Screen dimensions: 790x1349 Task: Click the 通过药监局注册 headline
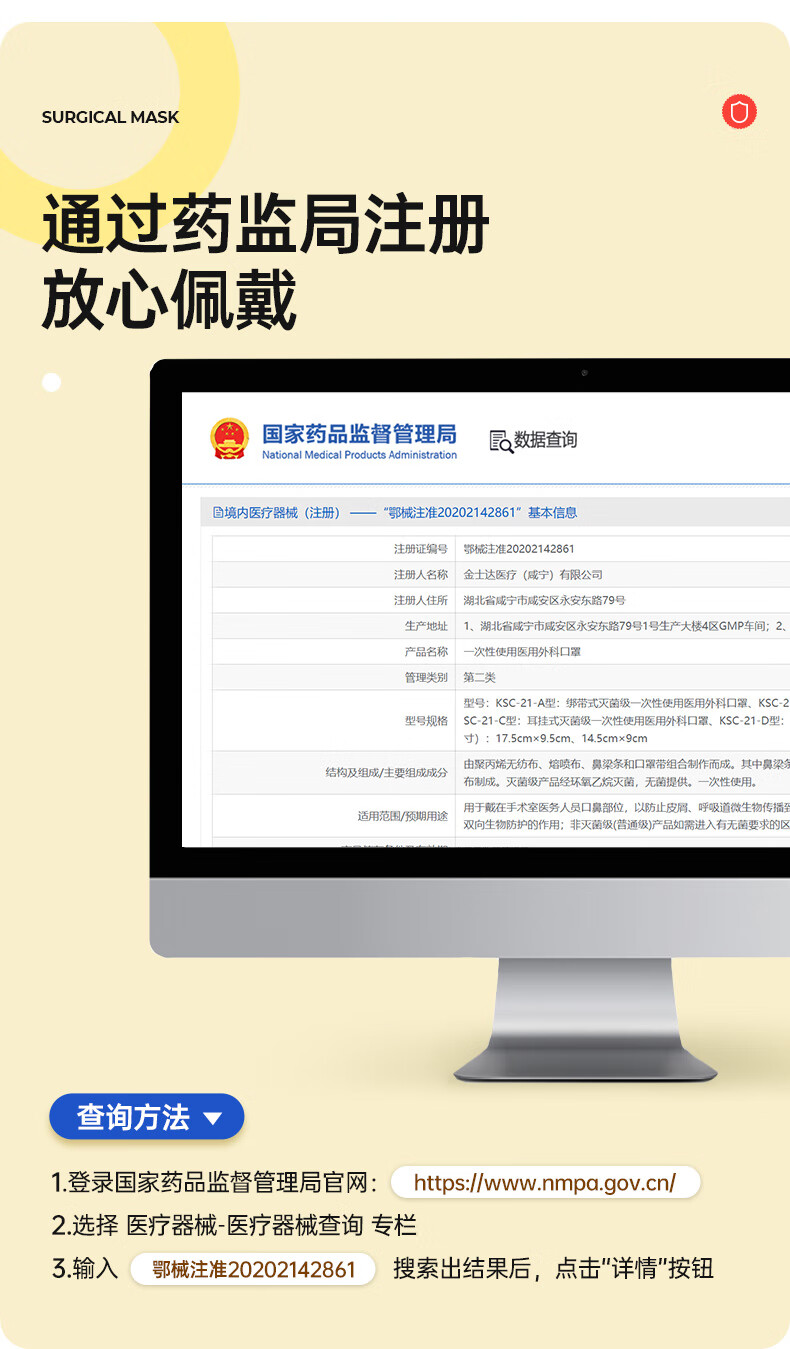click(x=265, y=223)
